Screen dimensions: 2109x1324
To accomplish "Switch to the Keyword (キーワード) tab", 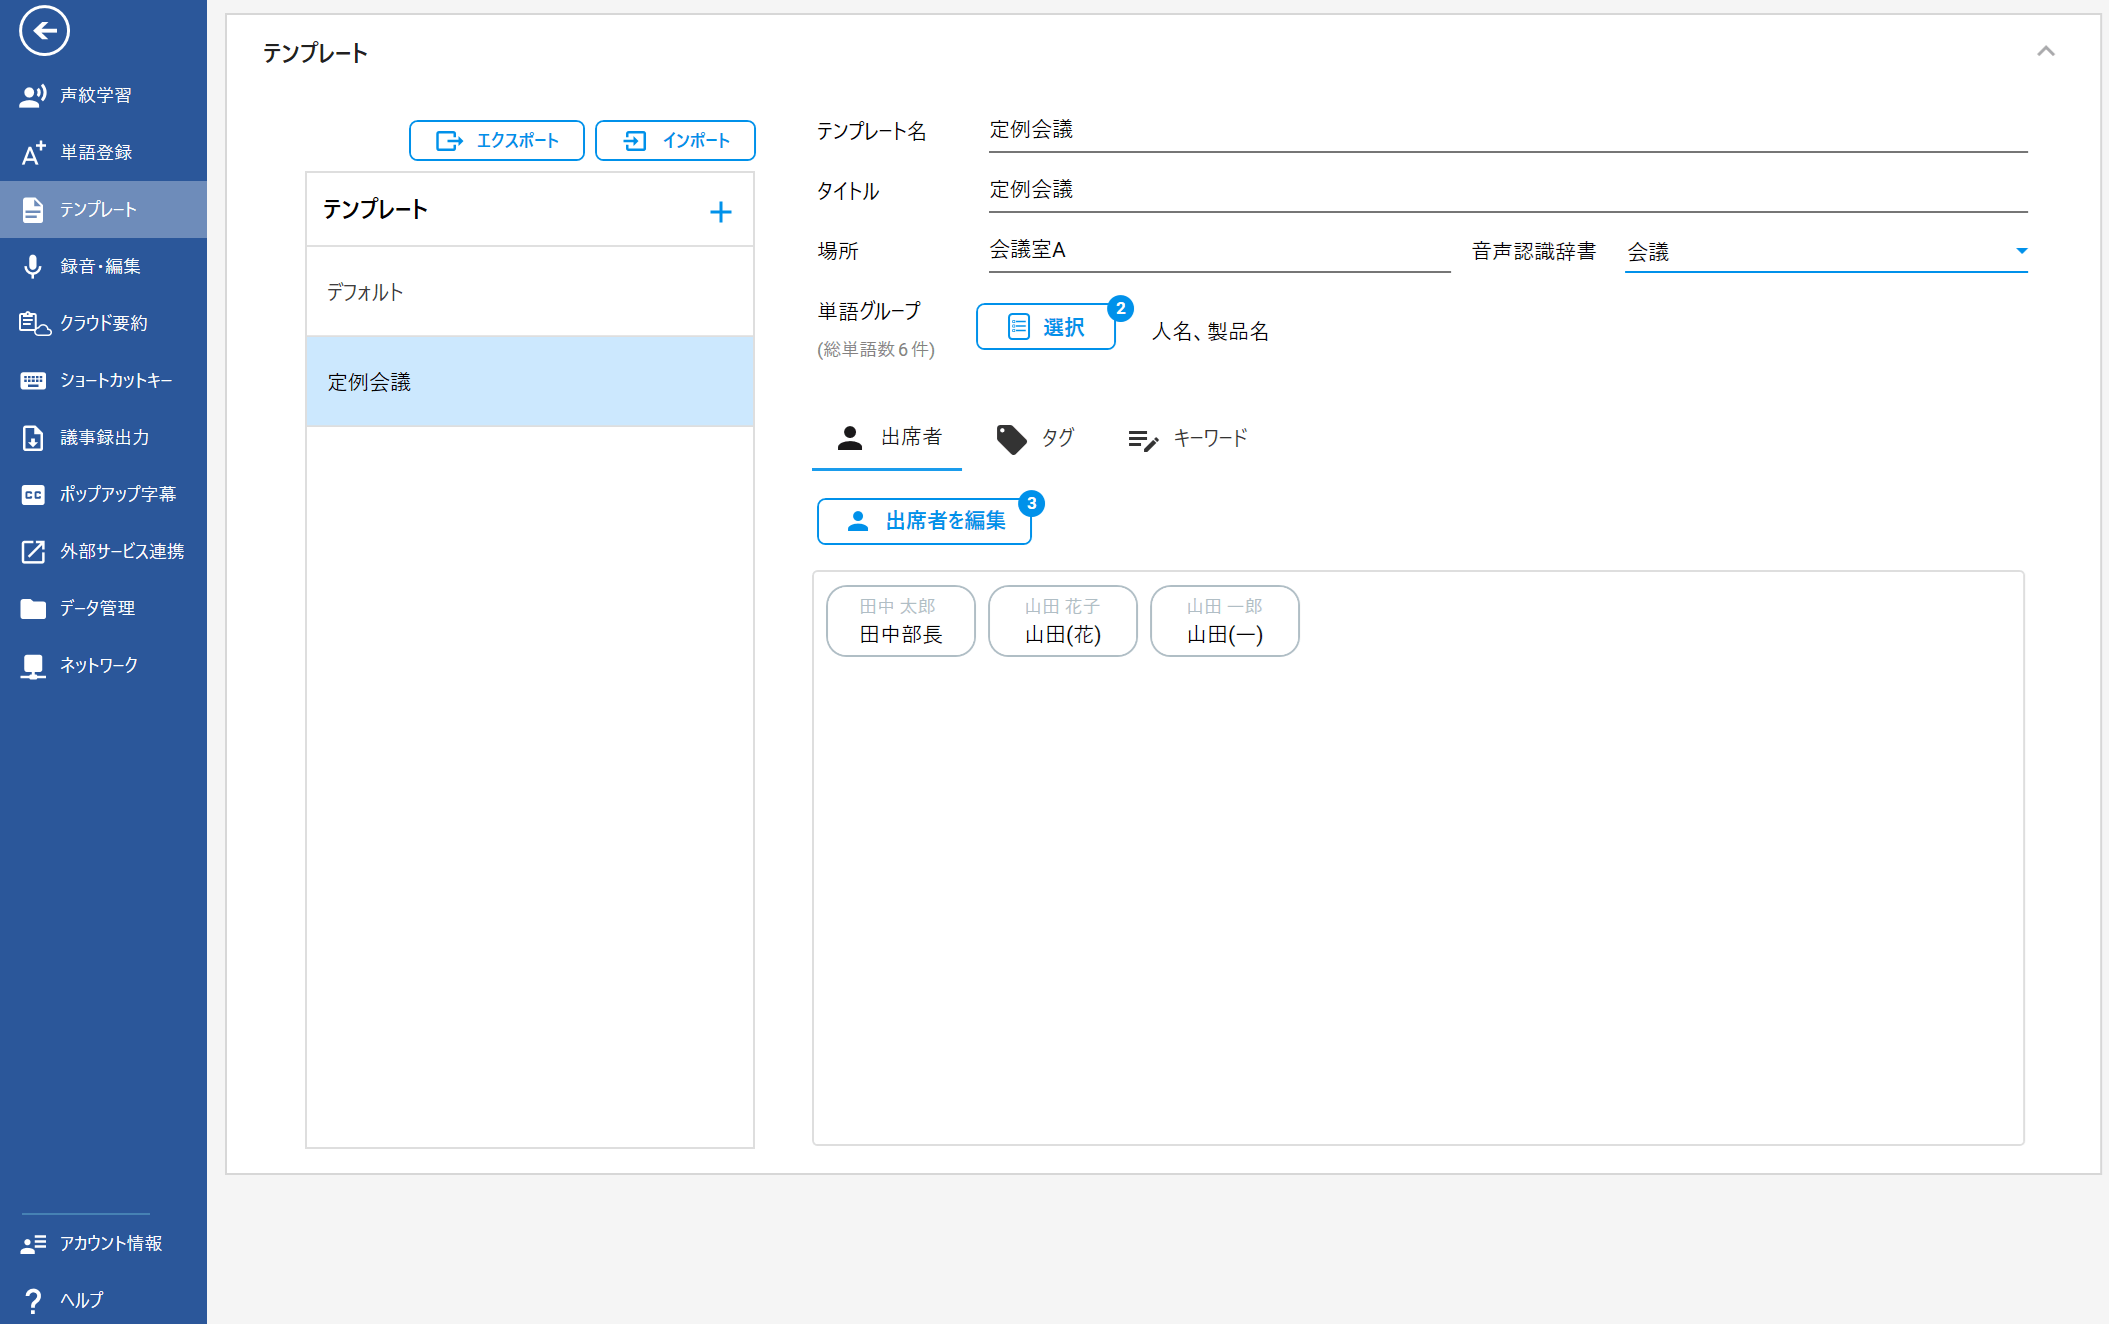I will pyautogui.click(x=1188, y=438).
